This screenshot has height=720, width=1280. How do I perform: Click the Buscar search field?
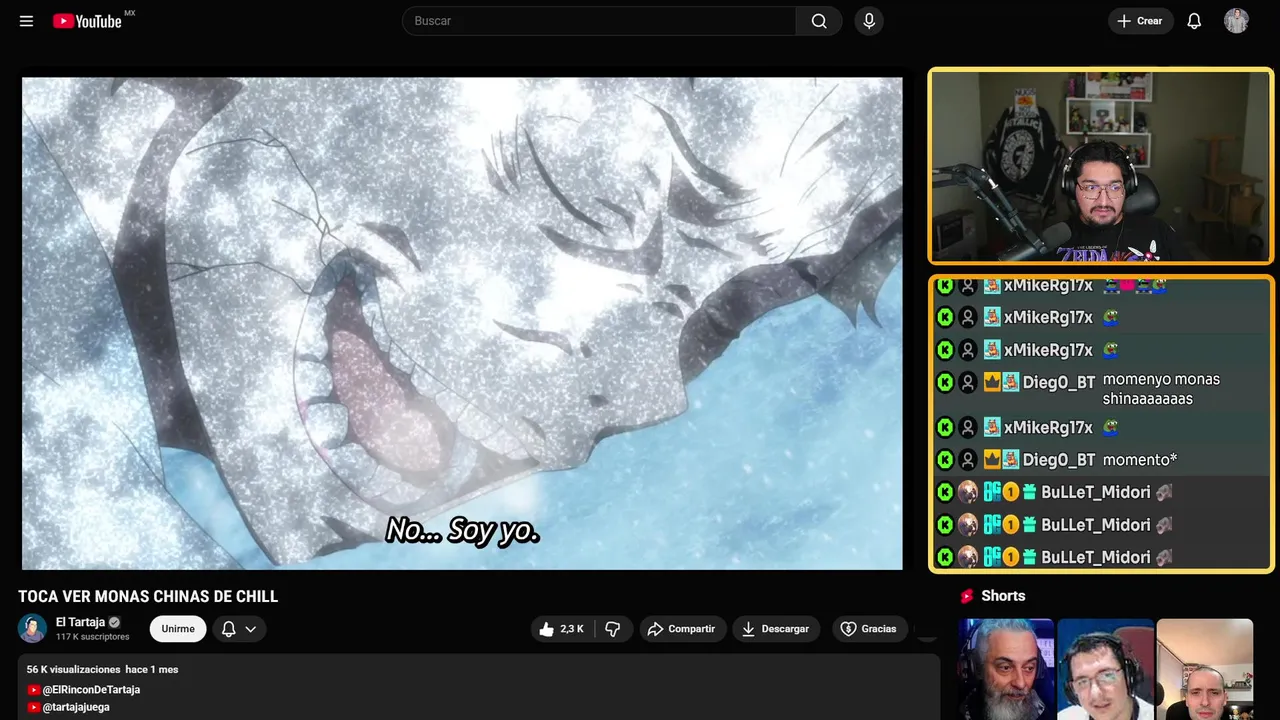[599, 21]
